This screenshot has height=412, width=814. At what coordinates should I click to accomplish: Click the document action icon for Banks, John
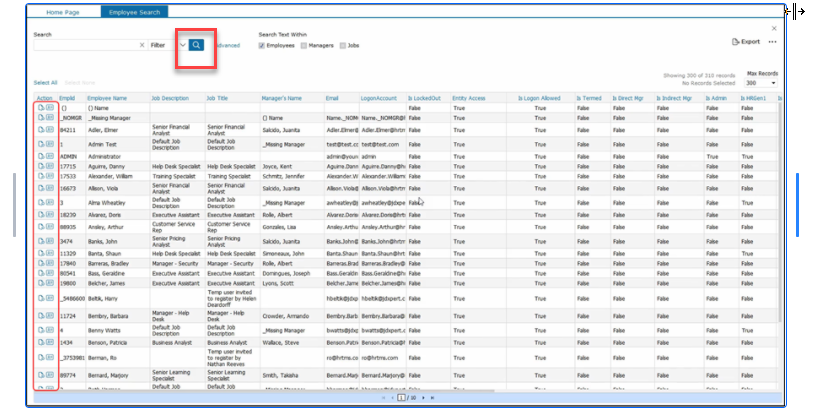click(x=40, y=241)
